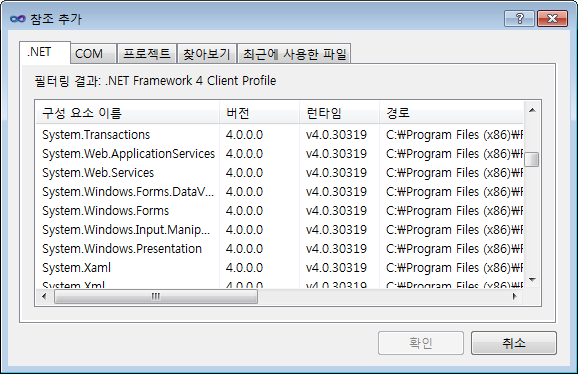Close the 참조 추가 dialog
The width and height of the screenshot is (578, 374).
pyautogui.click(x=552, y=18)
